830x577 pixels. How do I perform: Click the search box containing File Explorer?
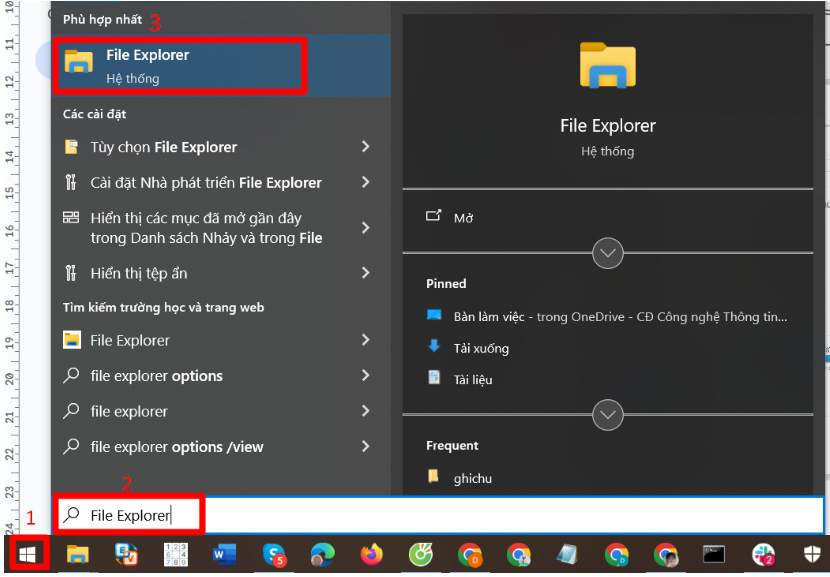438,515
